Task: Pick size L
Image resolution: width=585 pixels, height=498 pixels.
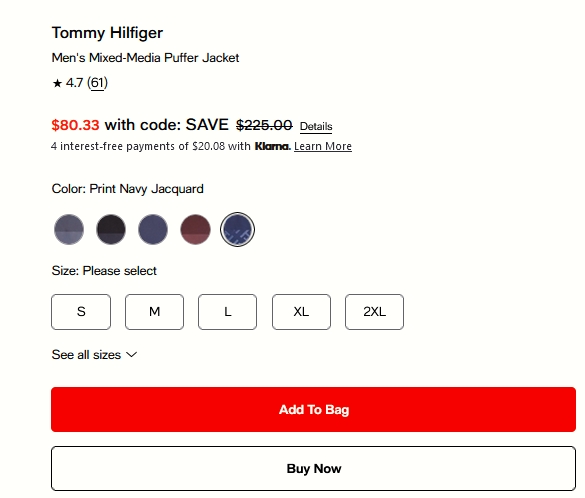Action: click(228, 312)
